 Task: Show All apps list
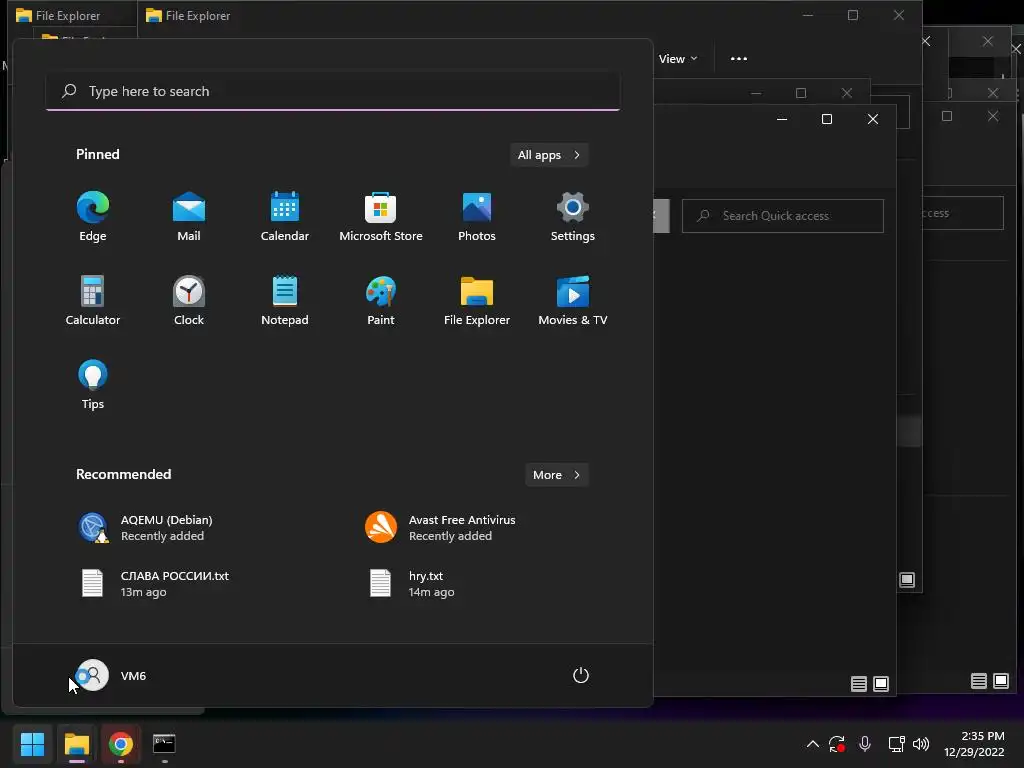click(x=549, y=155)
